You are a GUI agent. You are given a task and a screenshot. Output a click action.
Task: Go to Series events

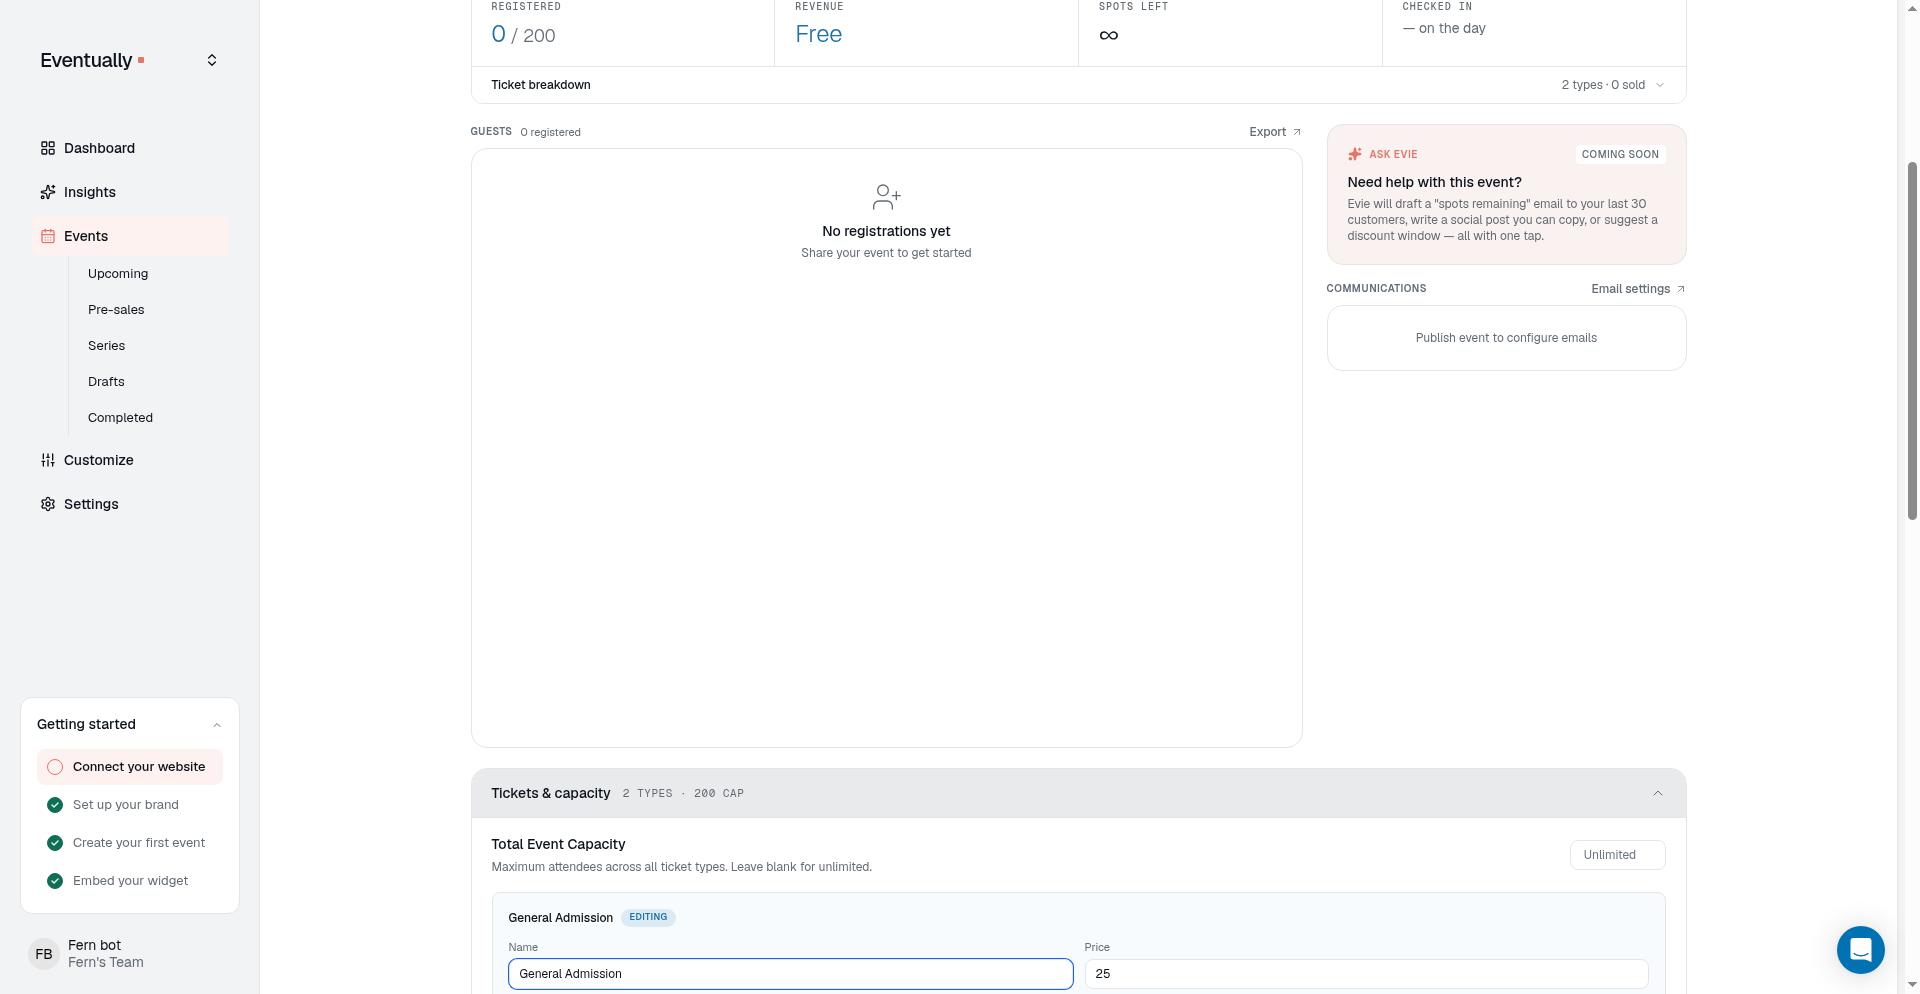point(106,346)
